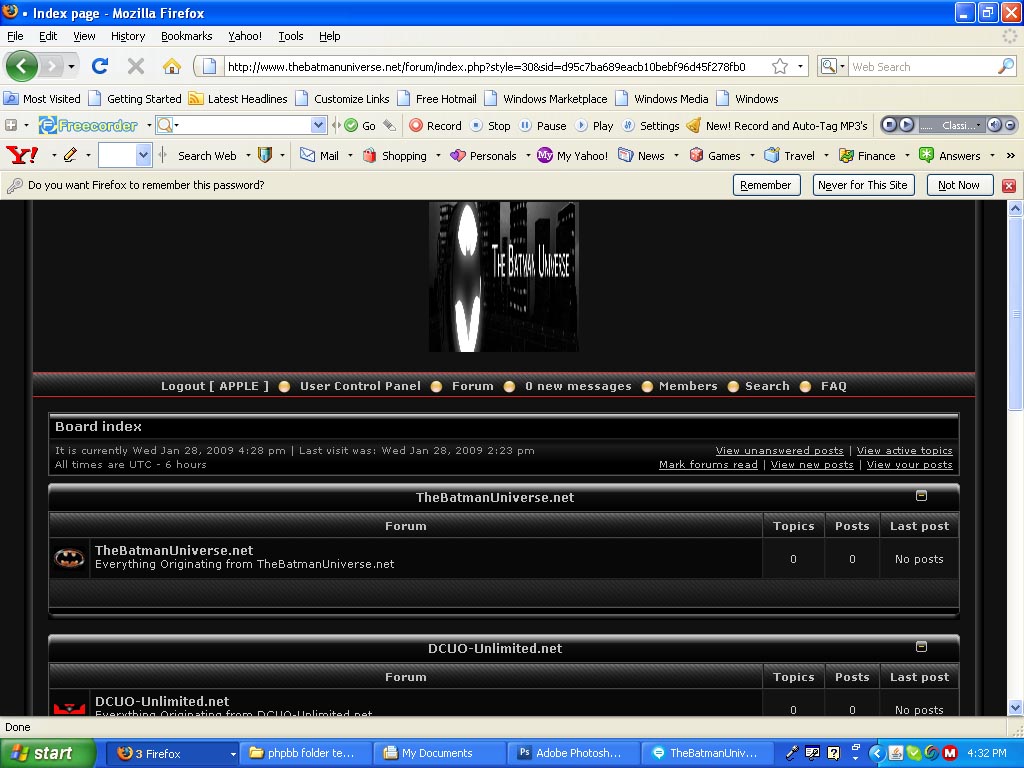
Task: Expand the URL bar history dropdown
Action: click(801, 66)
